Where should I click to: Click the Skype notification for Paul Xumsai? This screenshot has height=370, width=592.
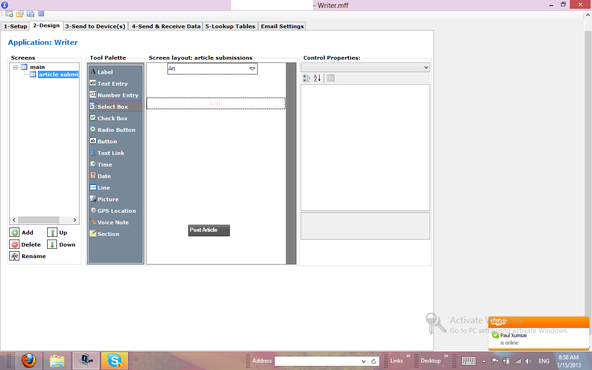point(538,333)
